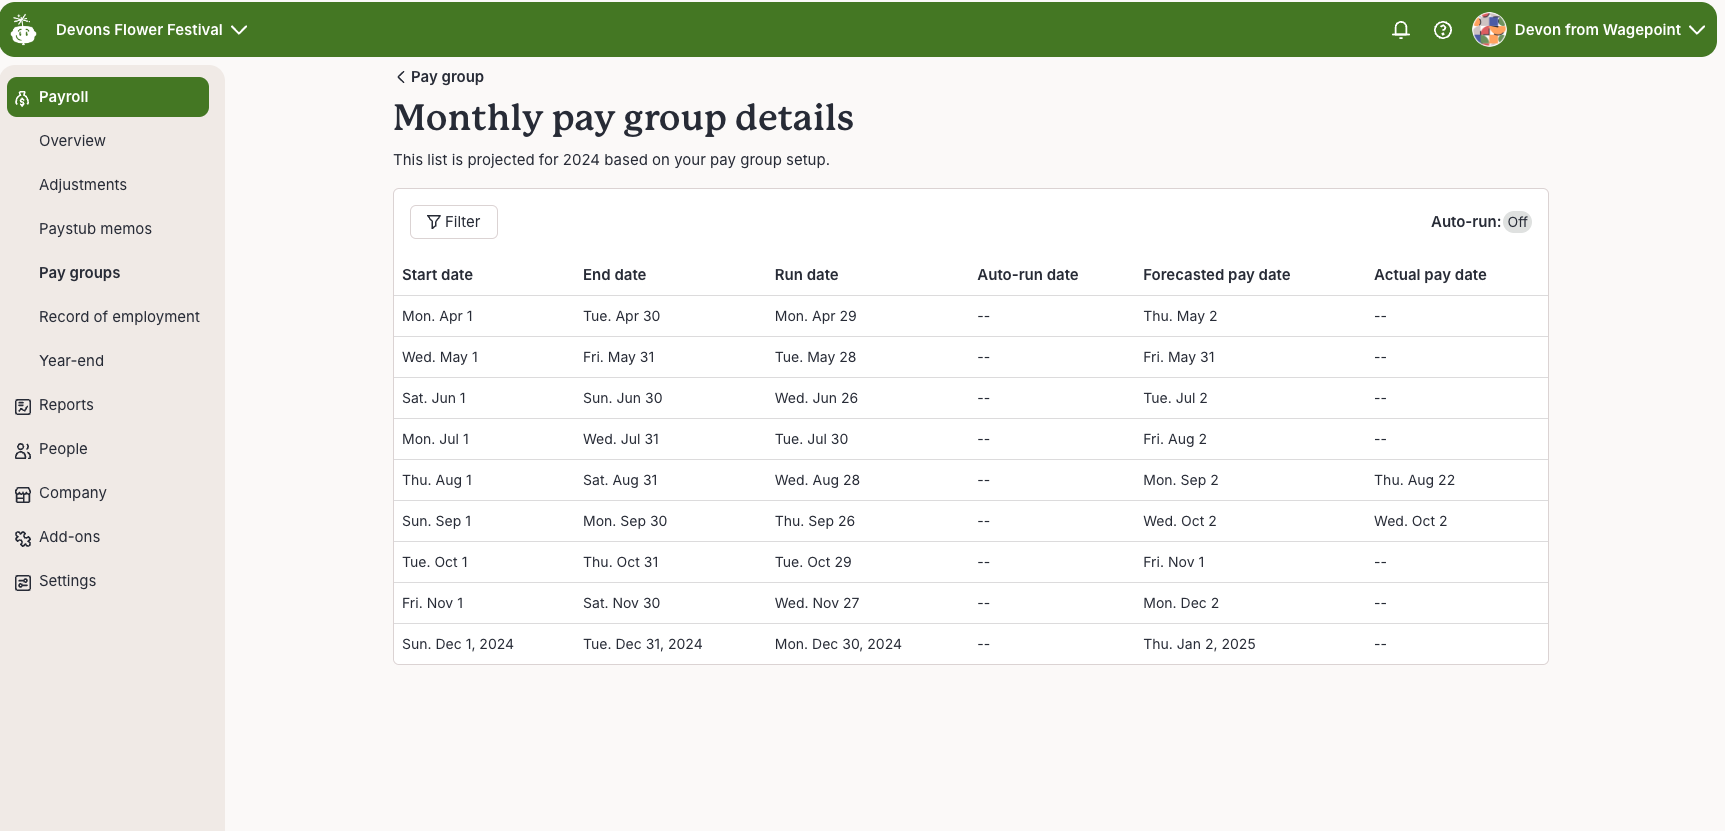Open the help question mark icon

point(1443,30)
